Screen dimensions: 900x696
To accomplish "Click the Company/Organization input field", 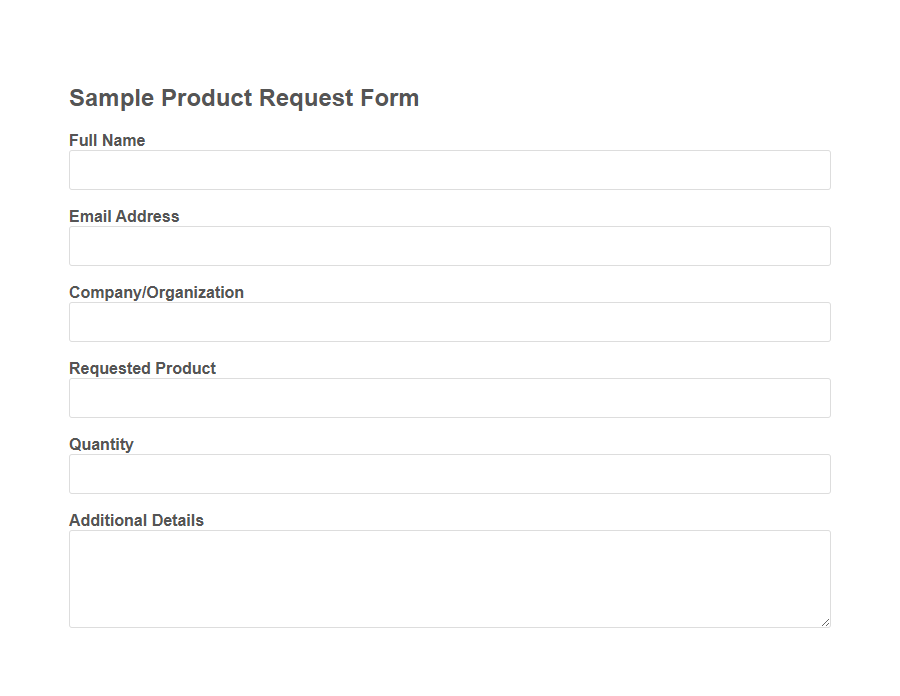I will (449, 321).
